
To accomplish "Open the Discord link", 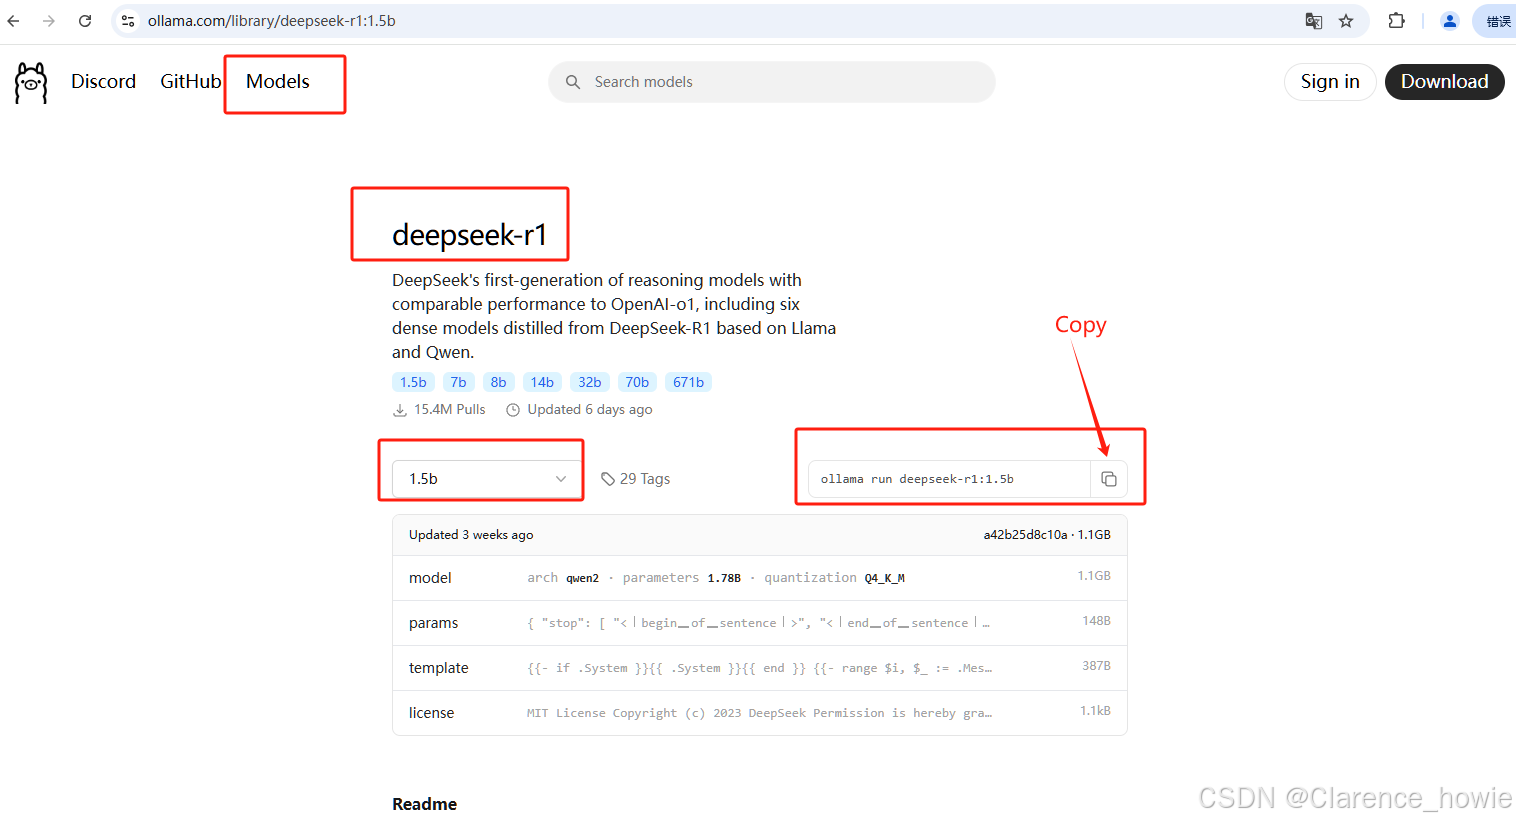I will click(x=103, y=82).
